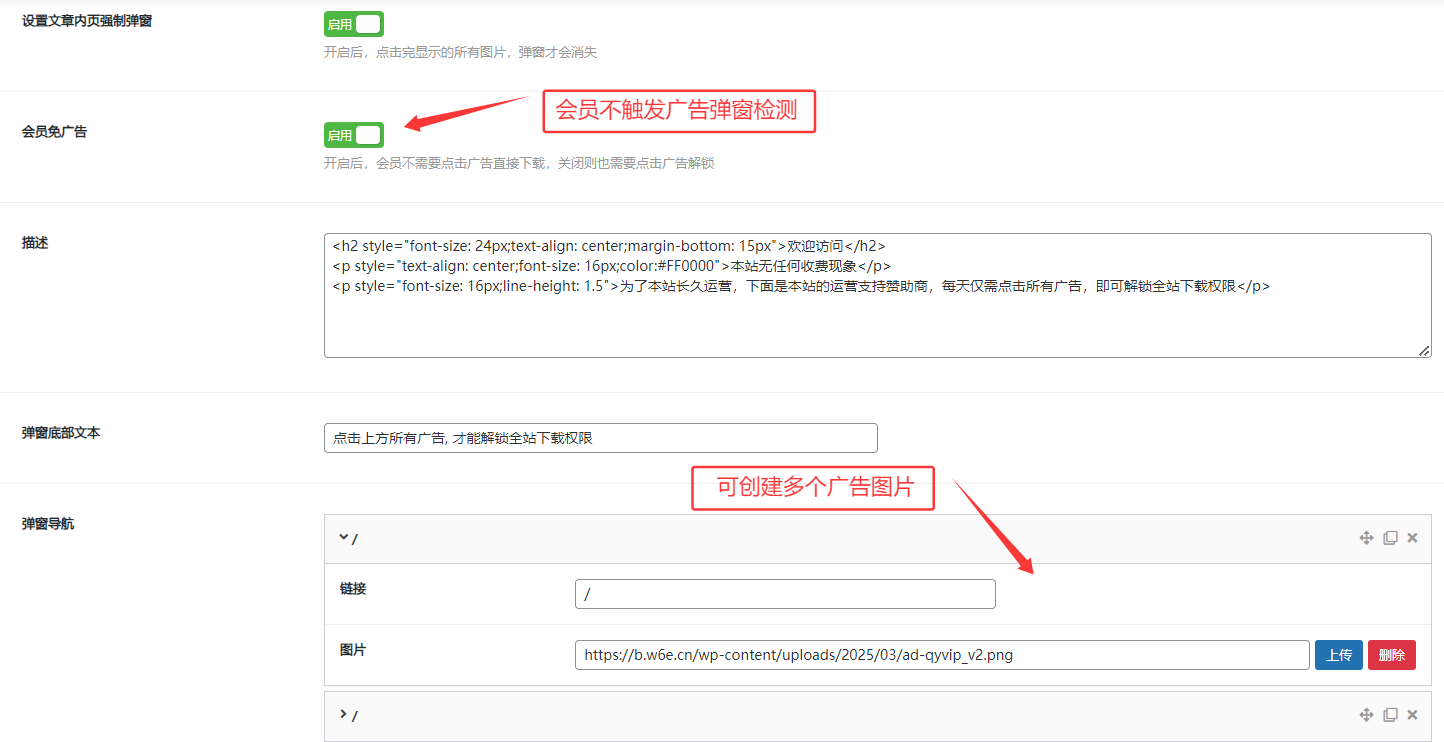Click the 会员不触发广告弹窗检测 annotation box

point(679,111)
